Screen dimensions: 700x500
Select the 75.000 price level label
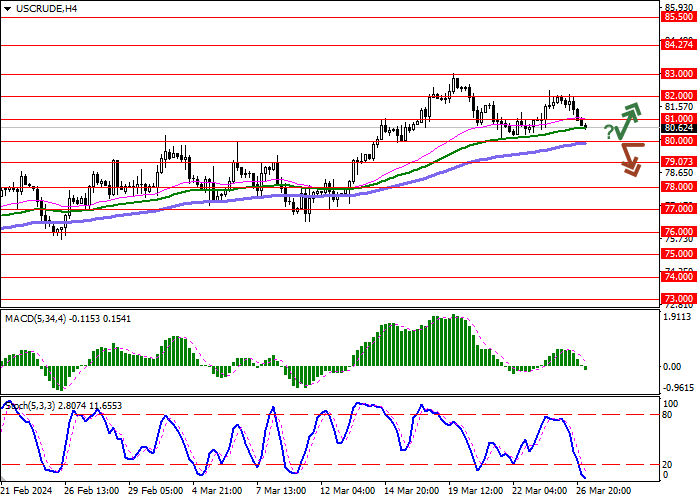pos(679,254)
